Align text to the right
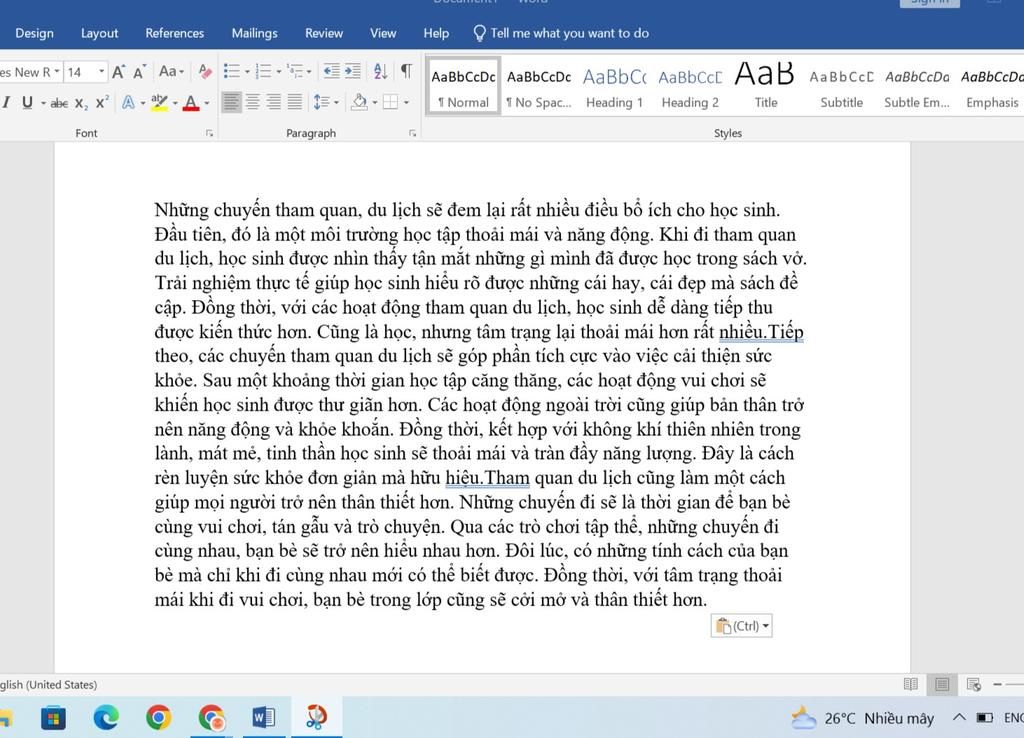This screenshot has width=1024, height=738. 274,102
